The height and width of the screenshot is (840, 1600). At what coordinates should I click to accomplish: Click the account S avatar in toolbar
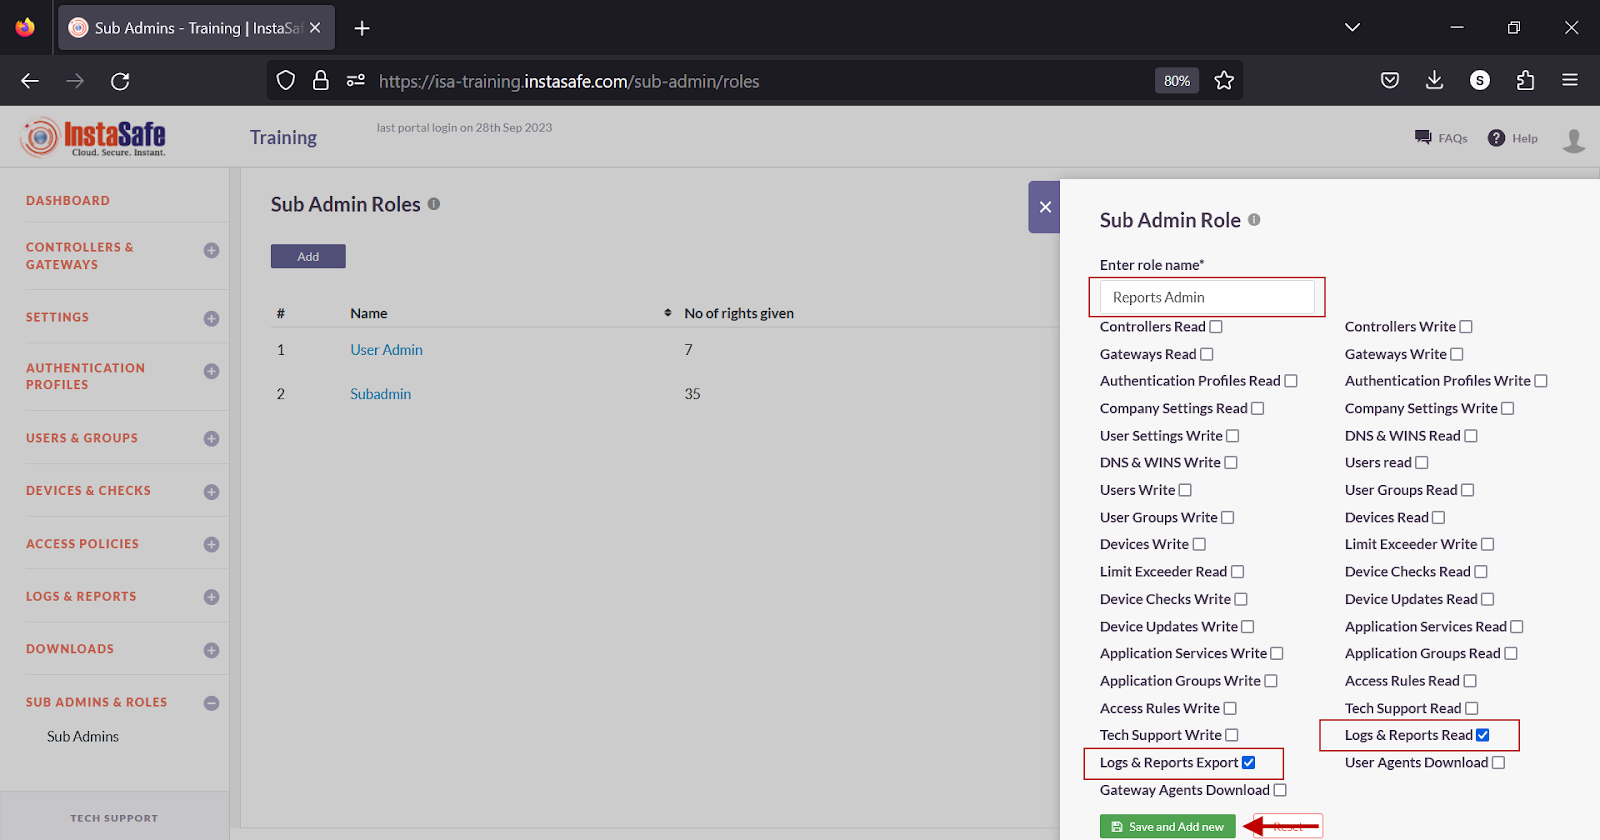[x=1480, y=81]
